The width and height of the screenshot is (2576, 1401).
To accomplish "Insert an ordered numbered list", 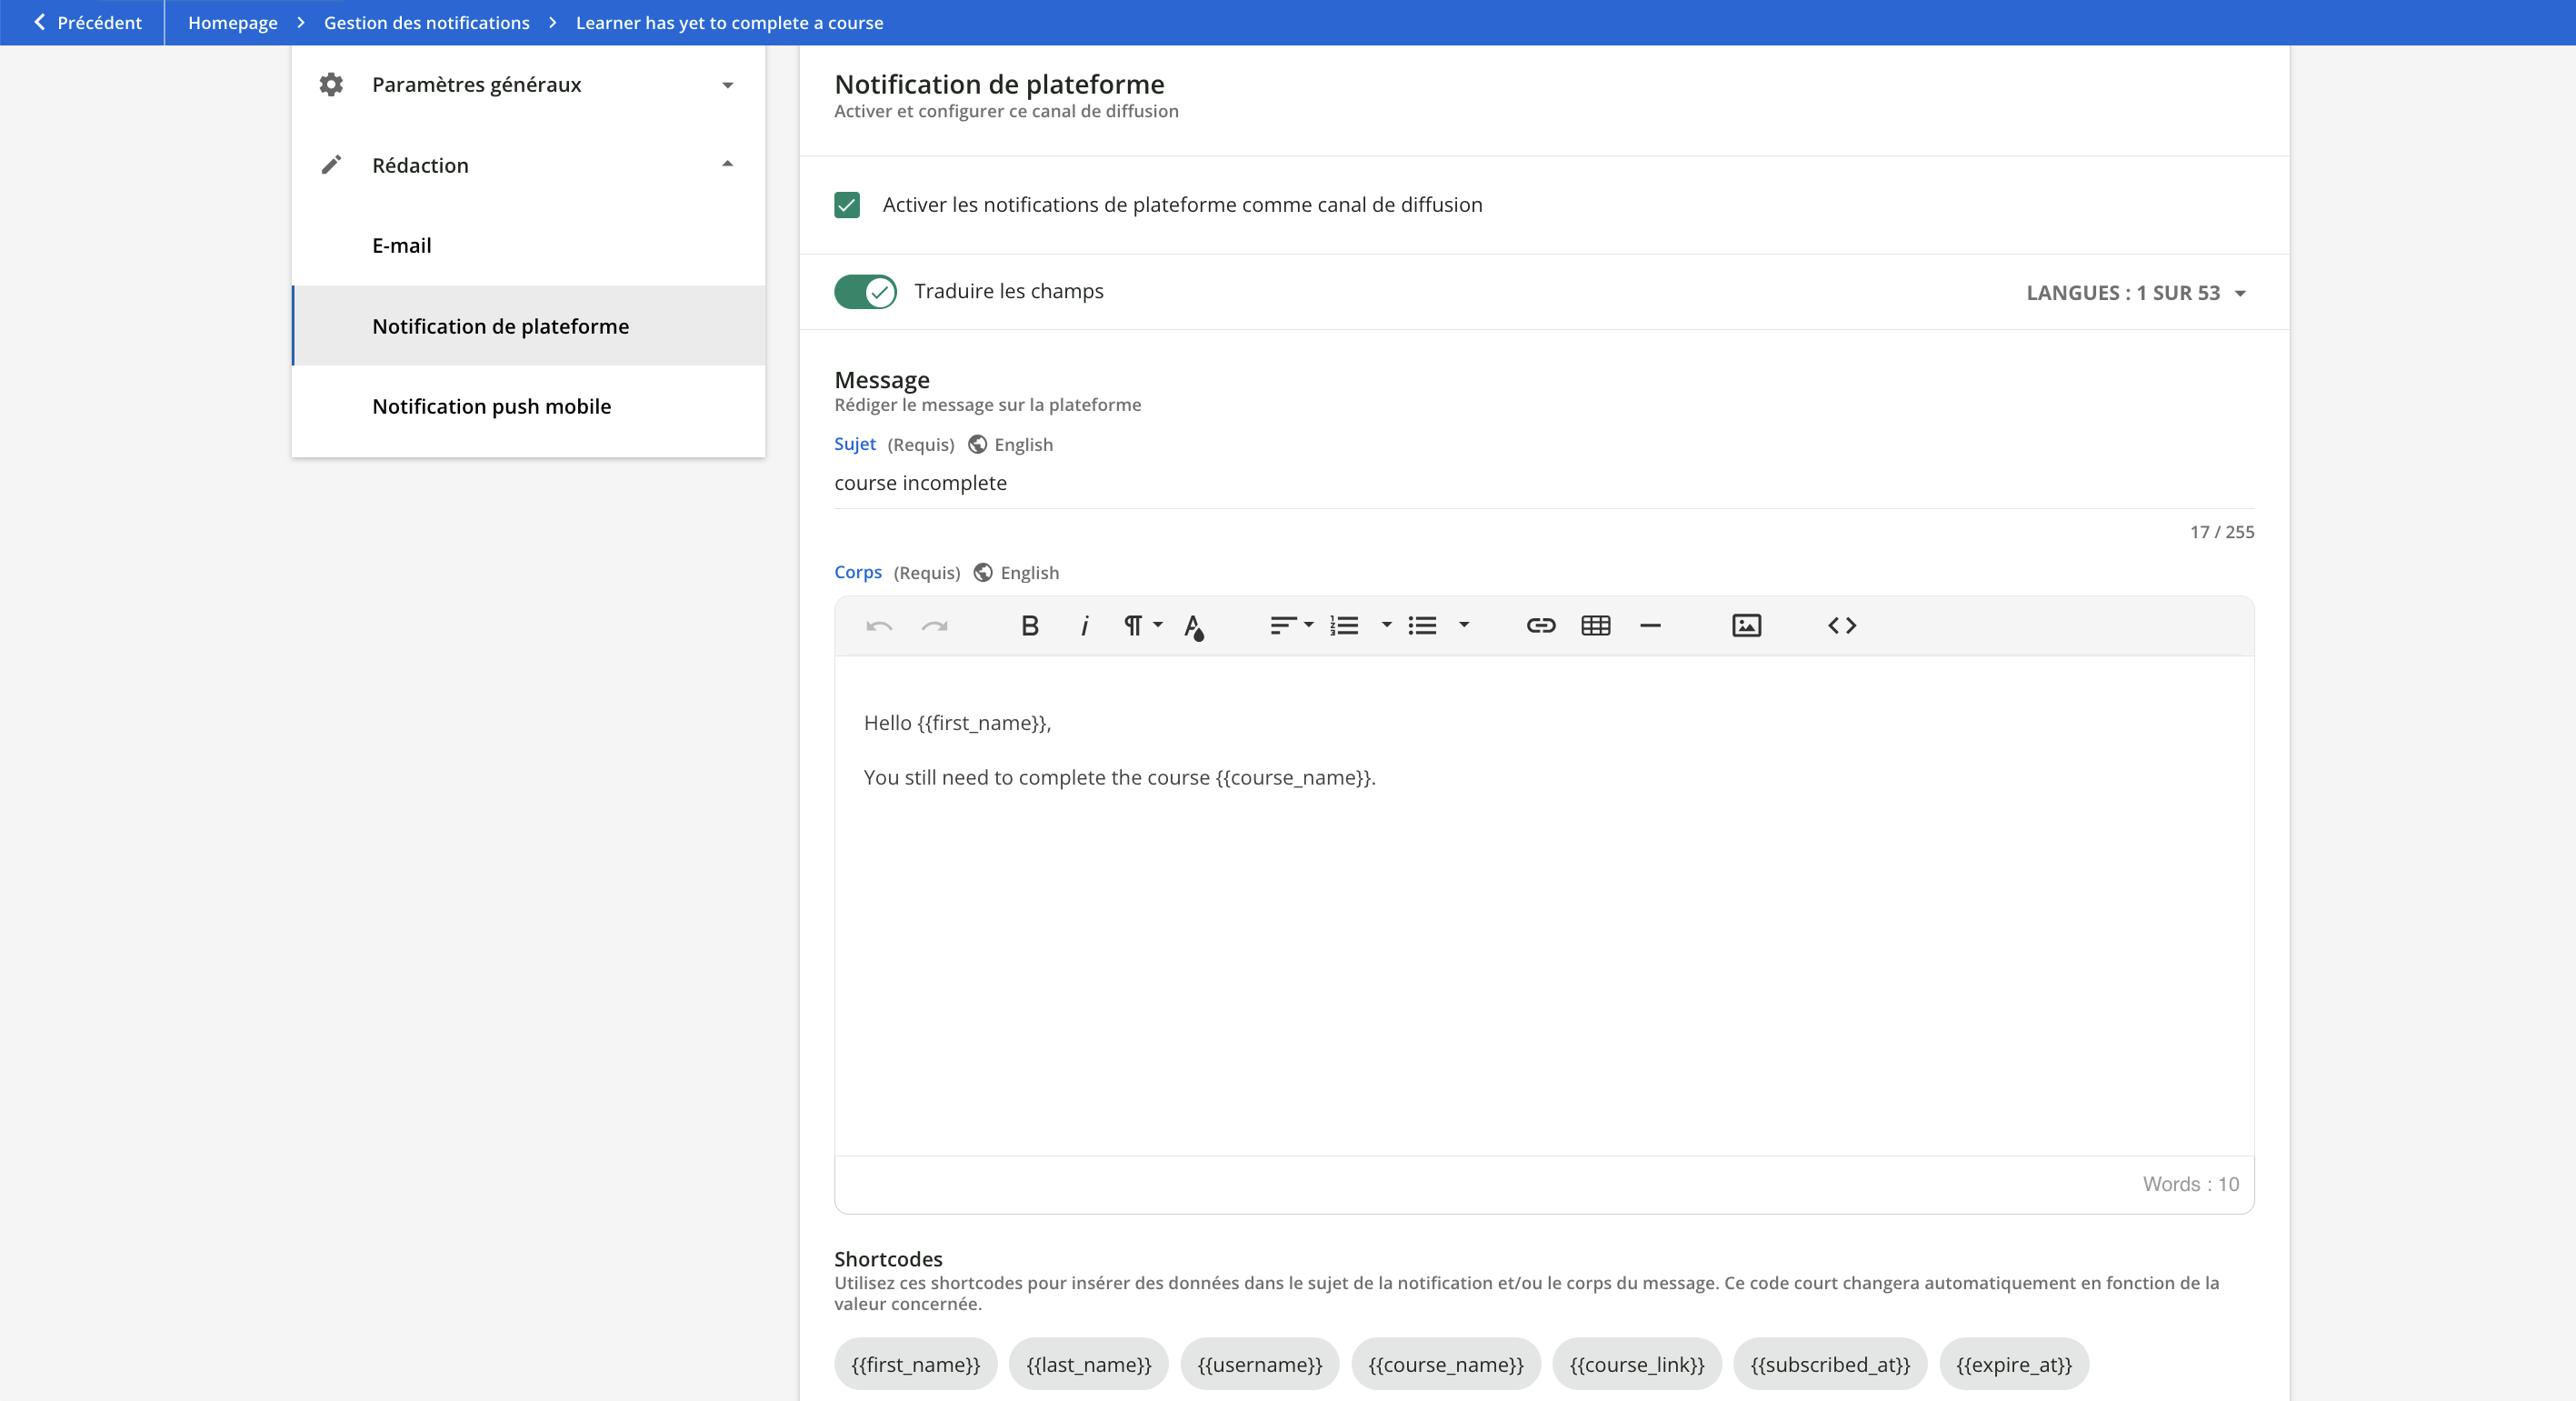I will (x=1344, y=626).
